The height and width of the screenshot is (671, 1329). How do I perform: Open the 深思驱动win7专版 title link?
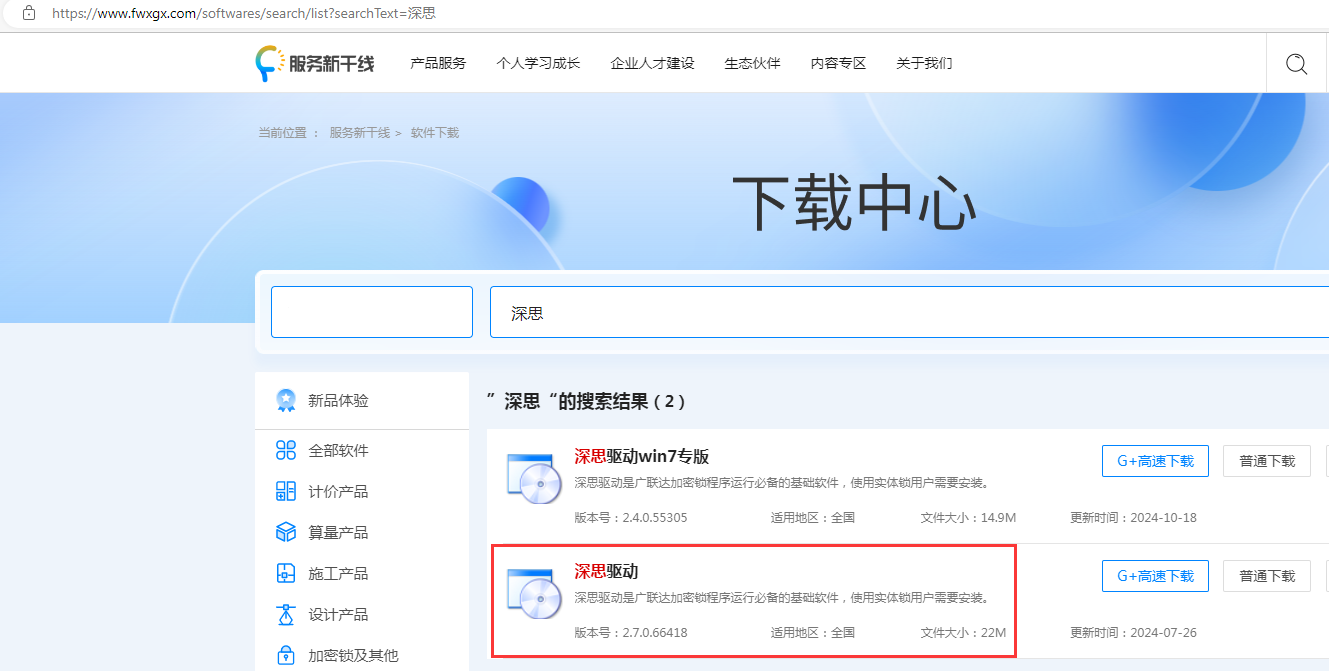click(641, 457)
